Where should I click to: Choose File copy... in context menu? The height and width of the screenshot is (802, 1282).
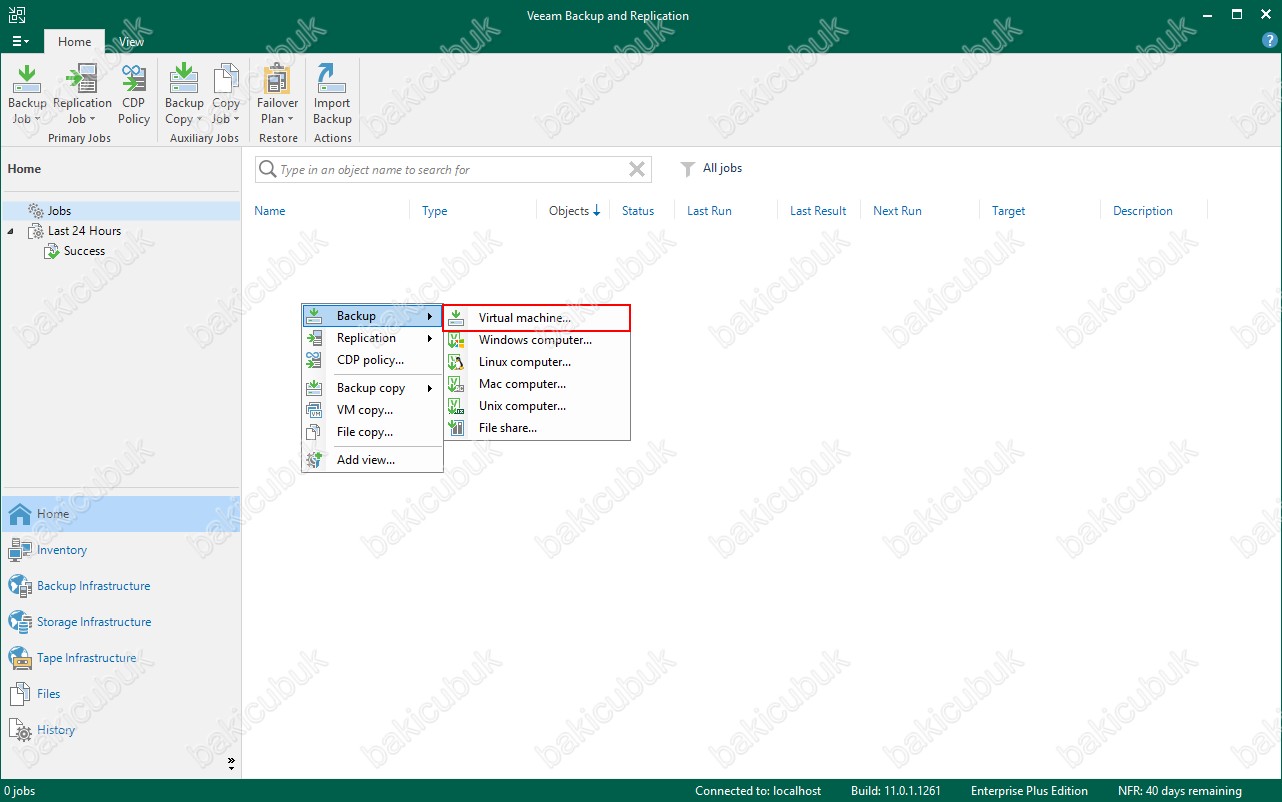click(372, 432)
